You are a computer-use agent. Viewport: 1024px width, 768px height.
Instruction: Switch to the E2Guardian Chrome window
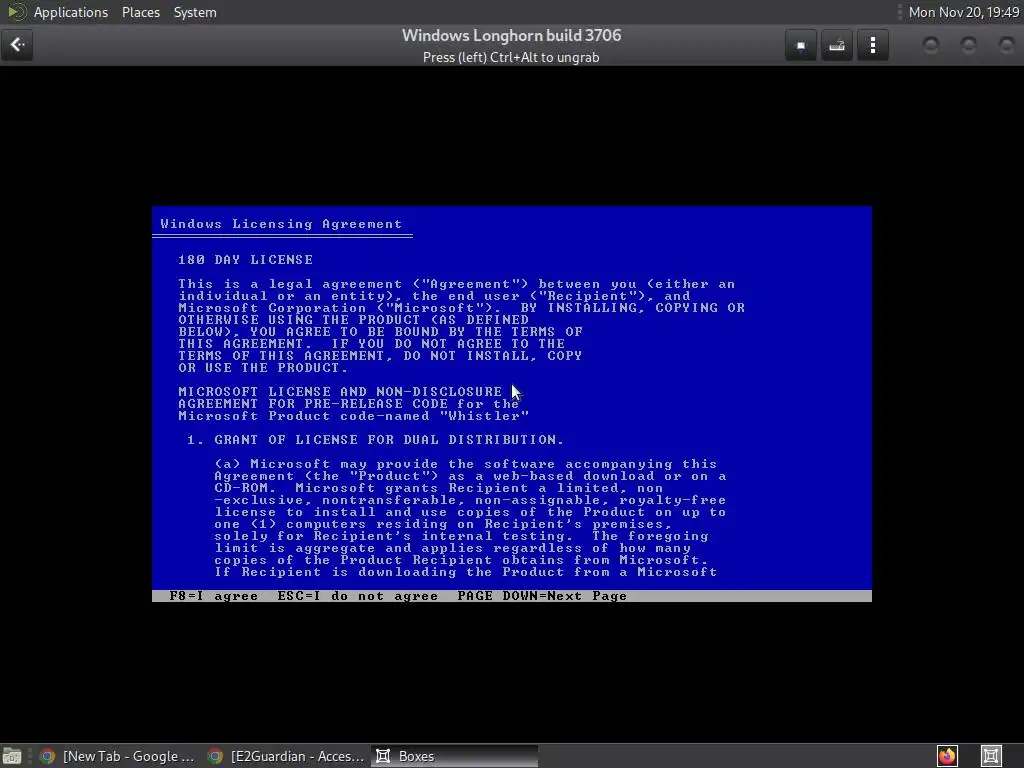coord(286,756)
